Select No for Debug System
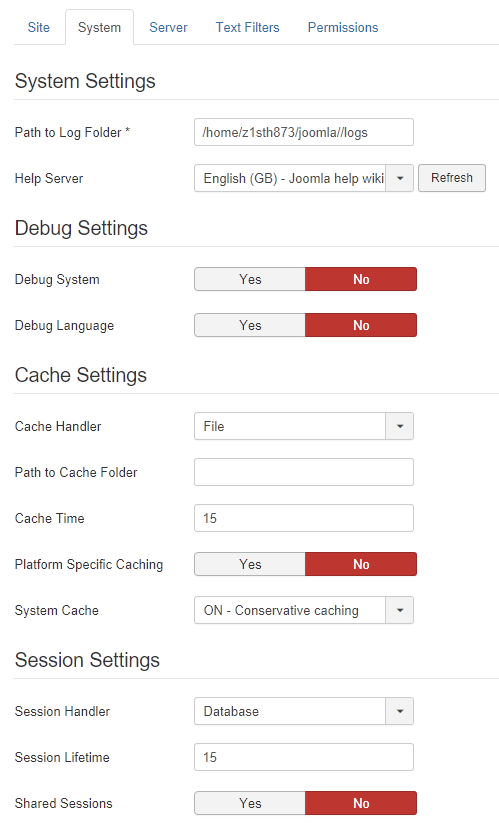 pyautogui.click(x=361, y=279)
